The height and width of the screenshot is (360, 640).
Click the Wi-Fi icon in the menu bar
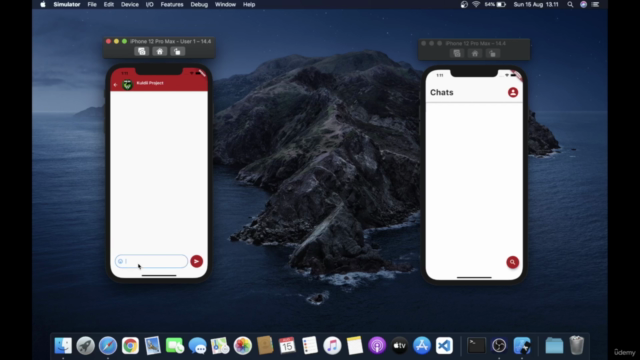pyautogui.click(x=476, y=4)
